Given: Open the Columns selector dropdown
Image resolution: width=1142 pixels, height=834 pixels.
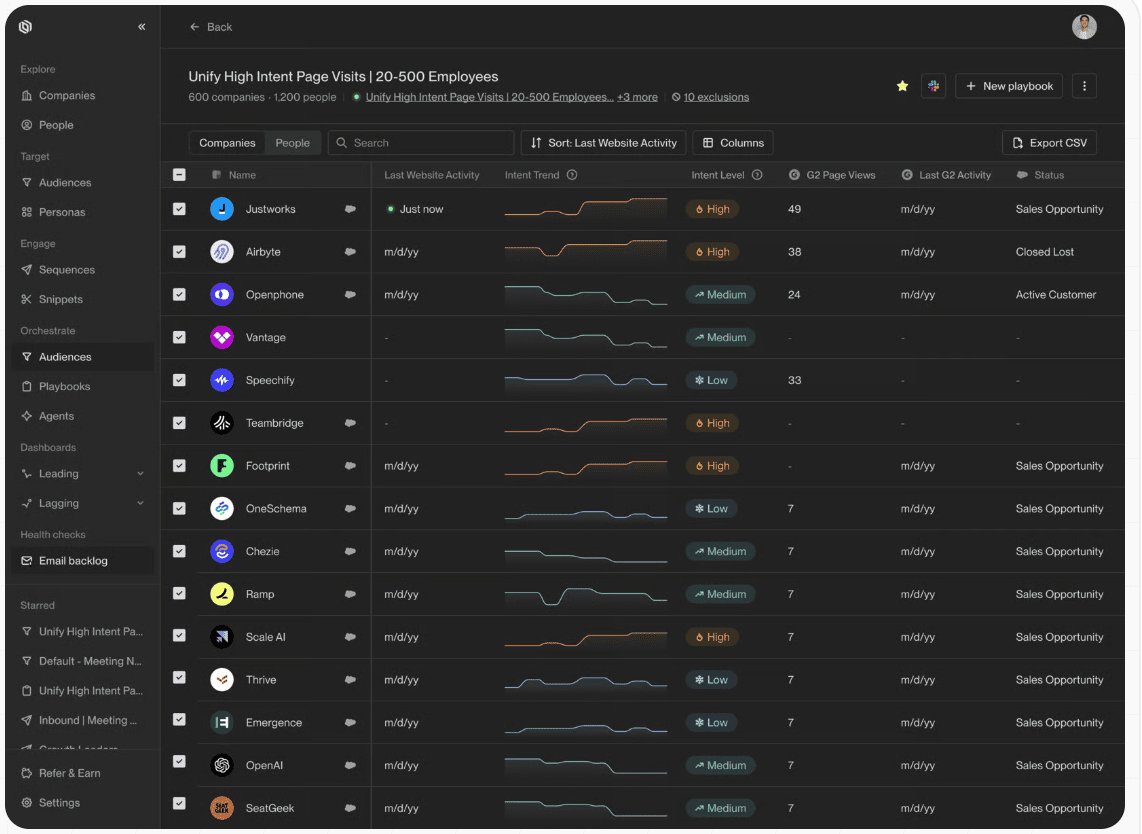Looking at the screenshot, I should (733, 143).
